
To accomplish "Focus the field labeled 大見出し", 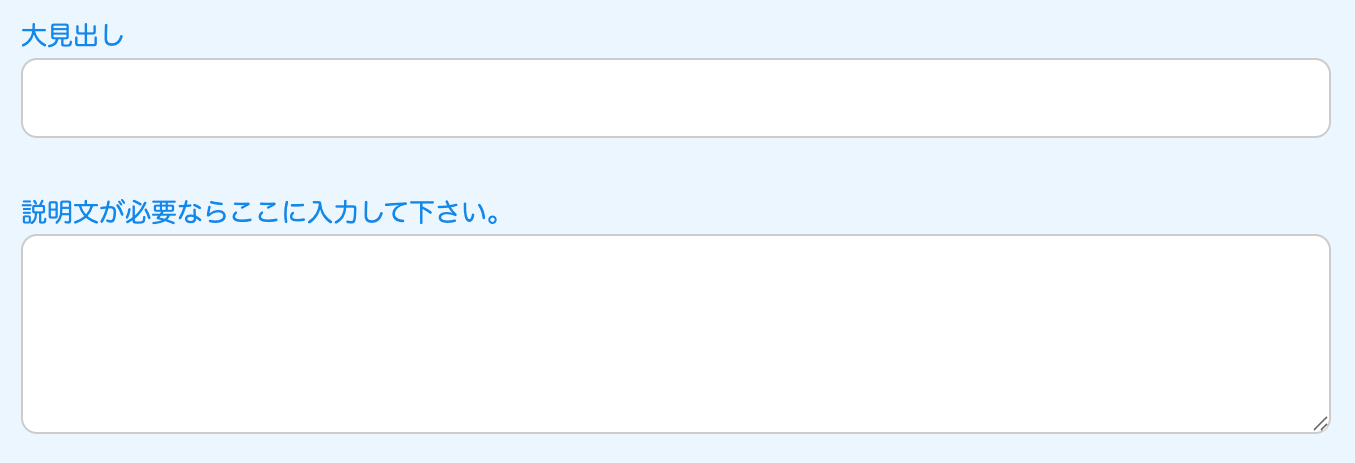I will click(675, 98).
